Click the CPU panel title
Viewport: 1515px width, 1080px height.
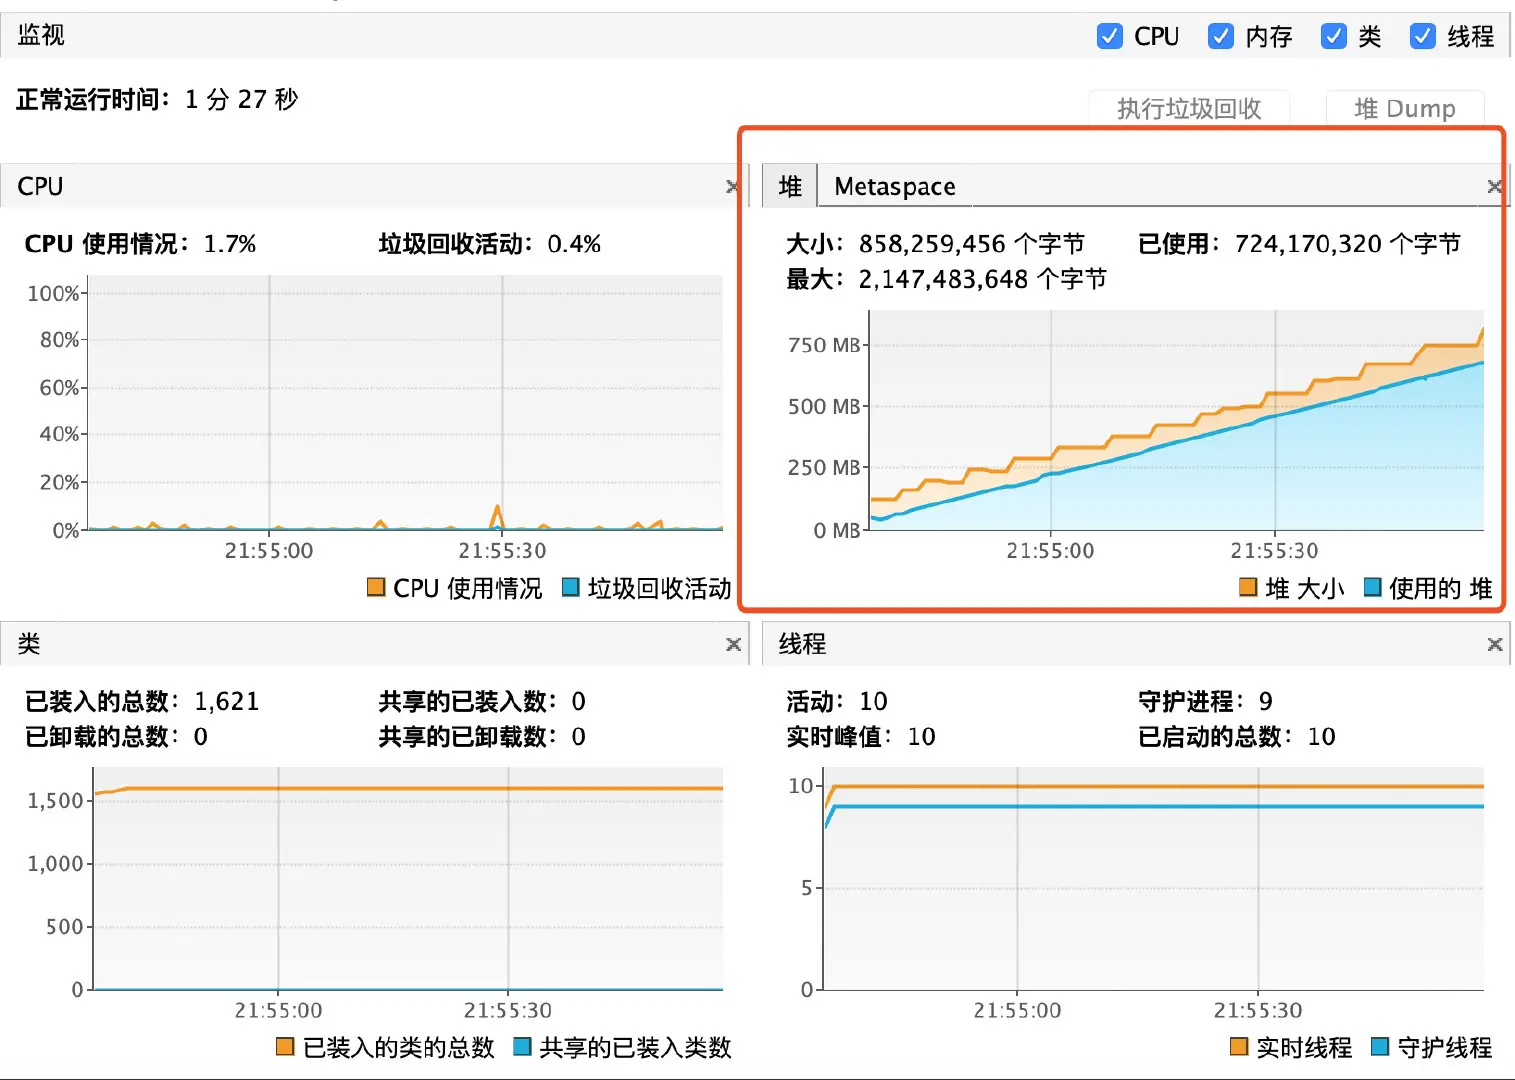40,187
